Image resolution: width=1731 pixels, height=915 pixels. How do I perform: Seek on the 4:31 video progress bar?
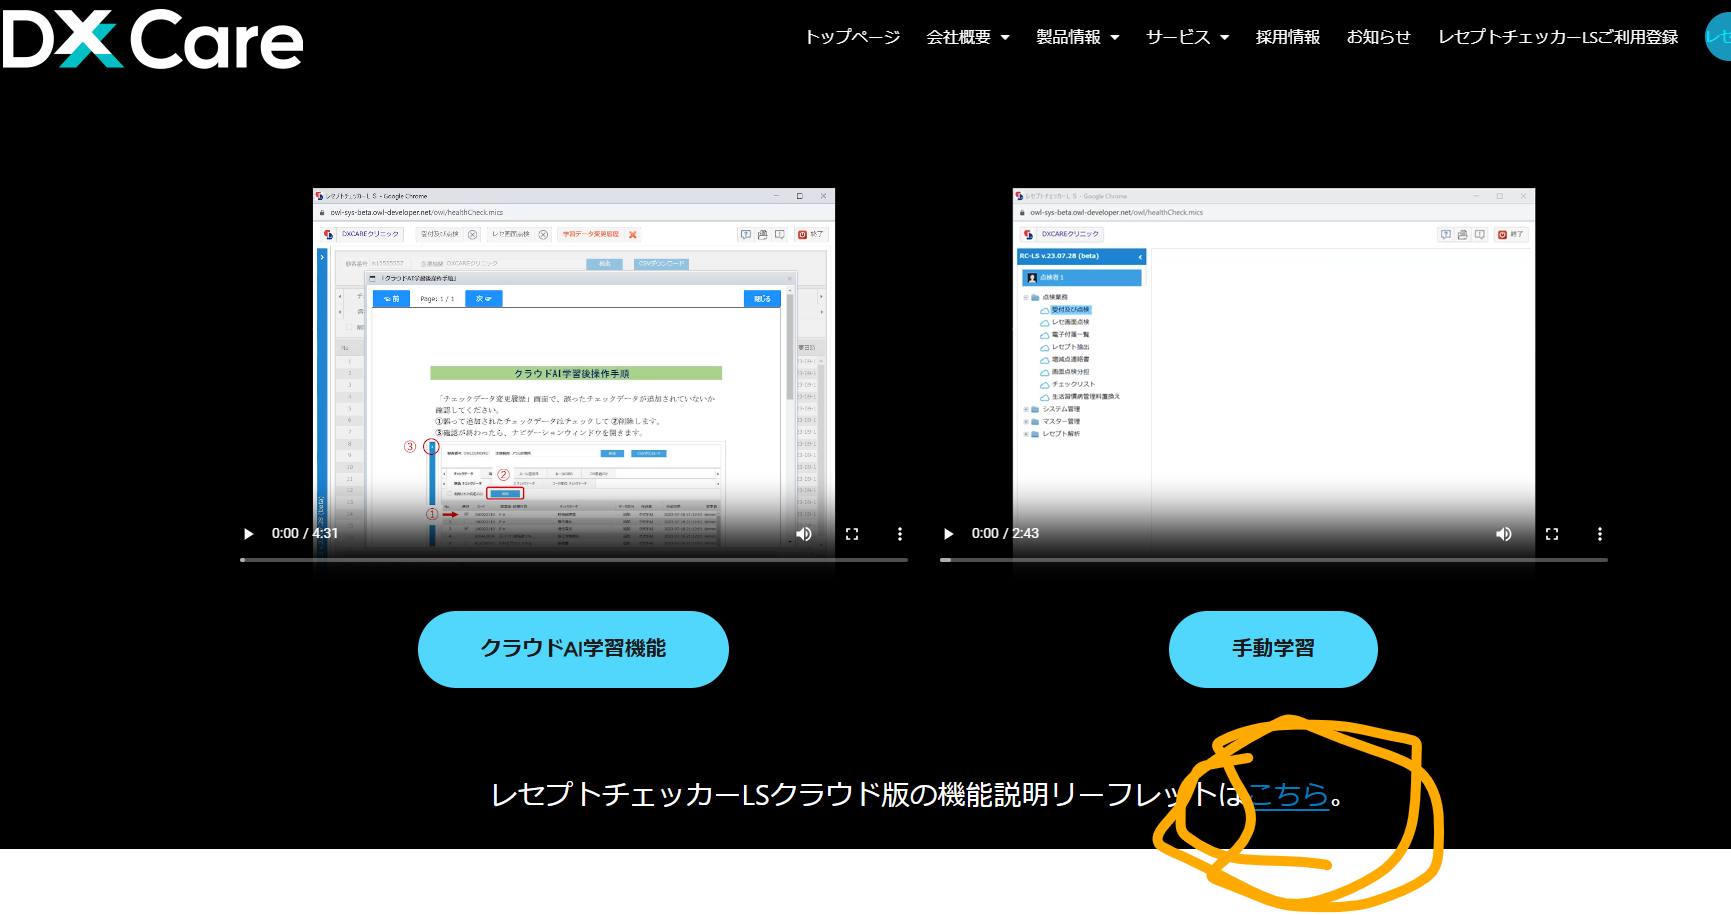coord(574,560)
